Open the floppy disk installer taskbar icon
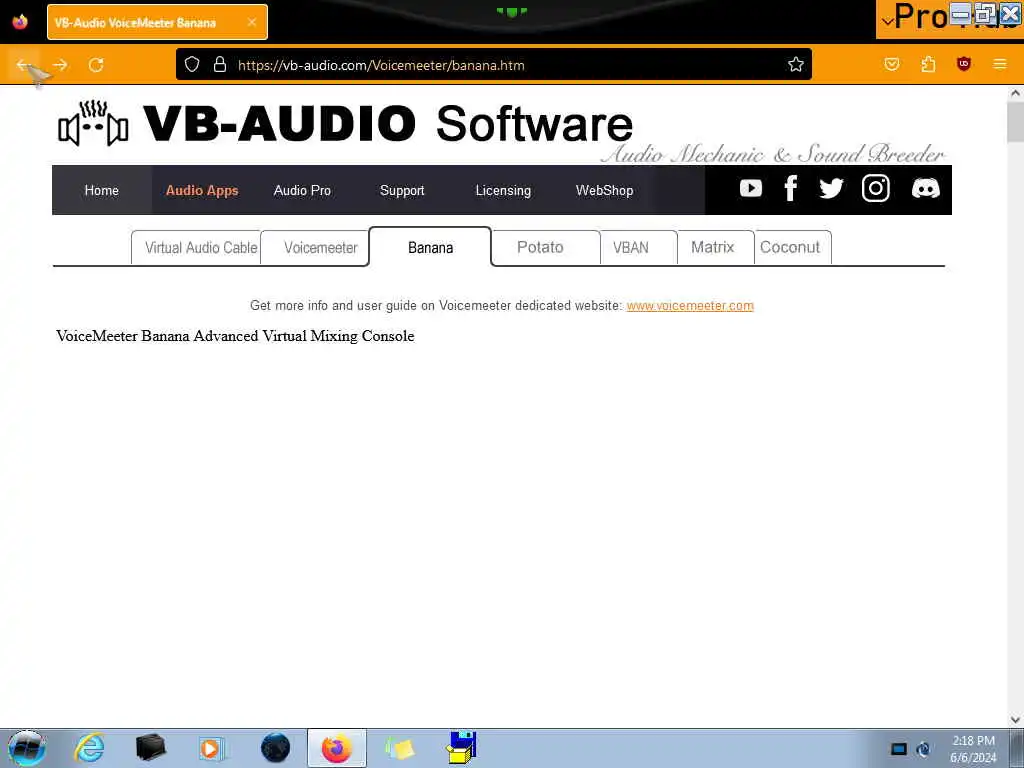 462,748
